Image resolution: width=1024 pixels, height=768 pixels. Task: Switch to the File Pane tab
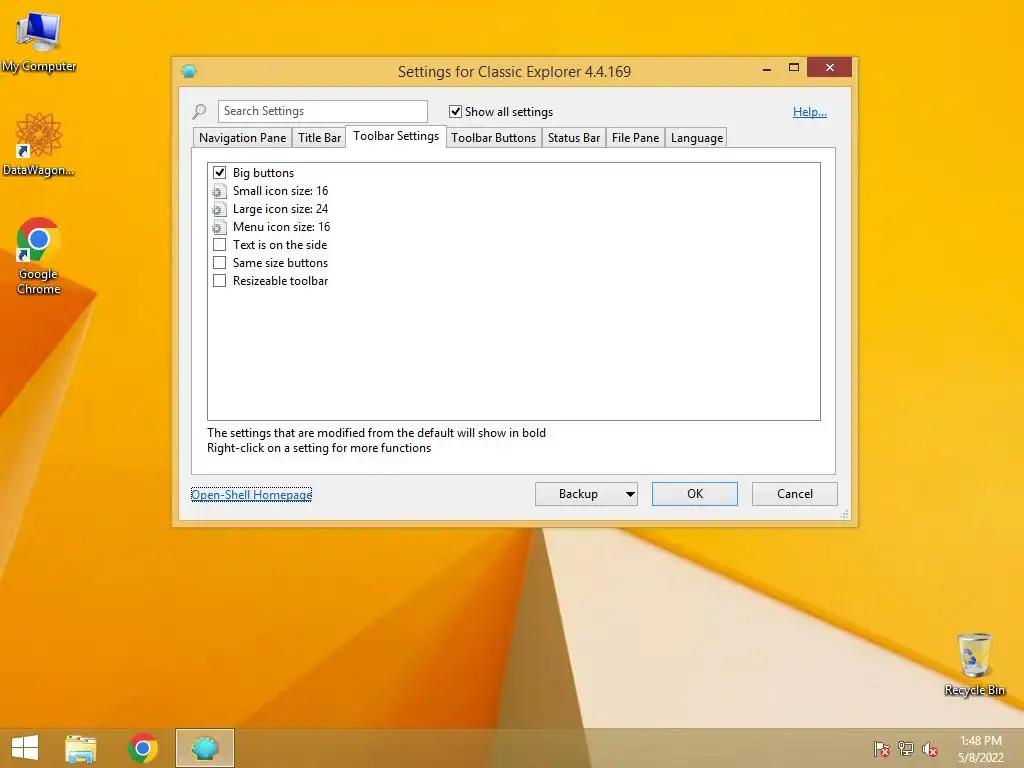point(635,138)
